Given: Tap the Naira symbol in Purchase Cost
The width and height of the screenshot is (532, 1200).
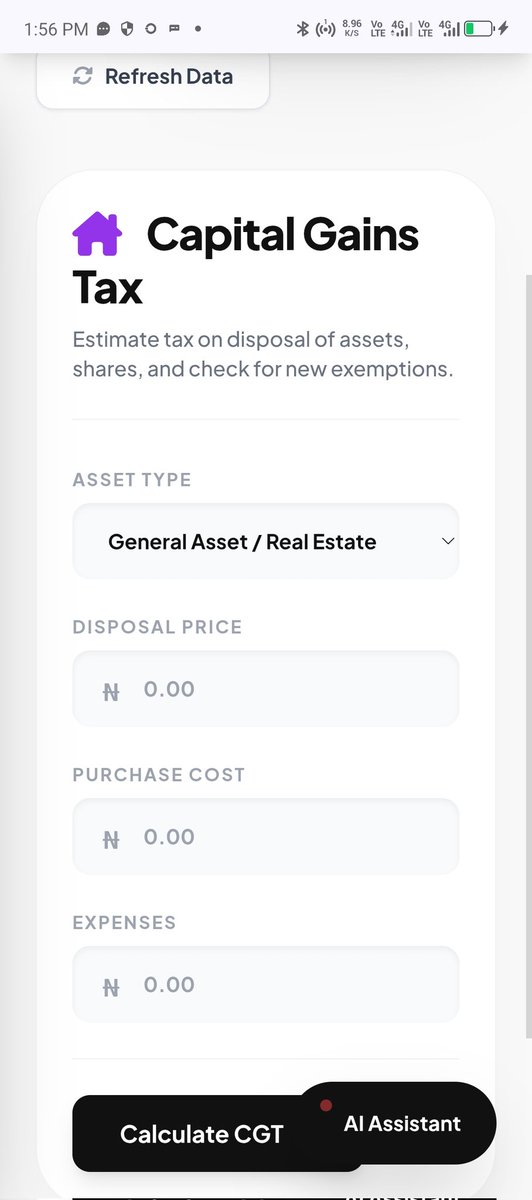Looking at the screenshot, I should click(111, 838).
